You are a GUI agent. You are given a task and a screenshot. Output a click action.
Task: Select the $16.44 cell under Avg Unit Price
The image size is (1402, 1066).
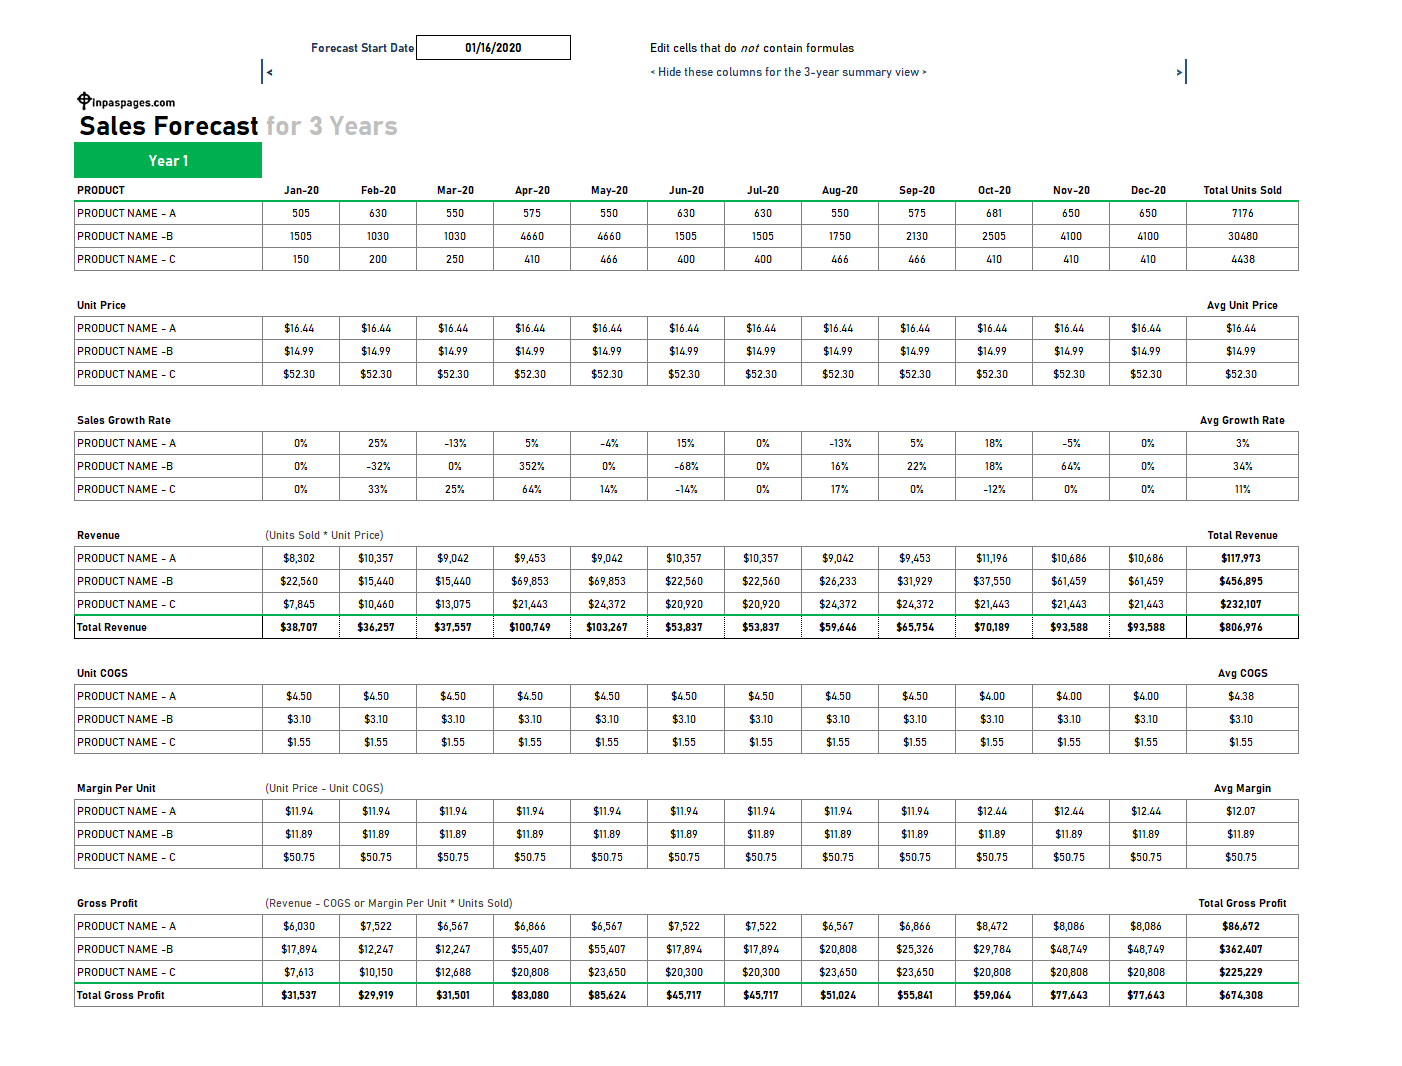(x=1242, y=328)
